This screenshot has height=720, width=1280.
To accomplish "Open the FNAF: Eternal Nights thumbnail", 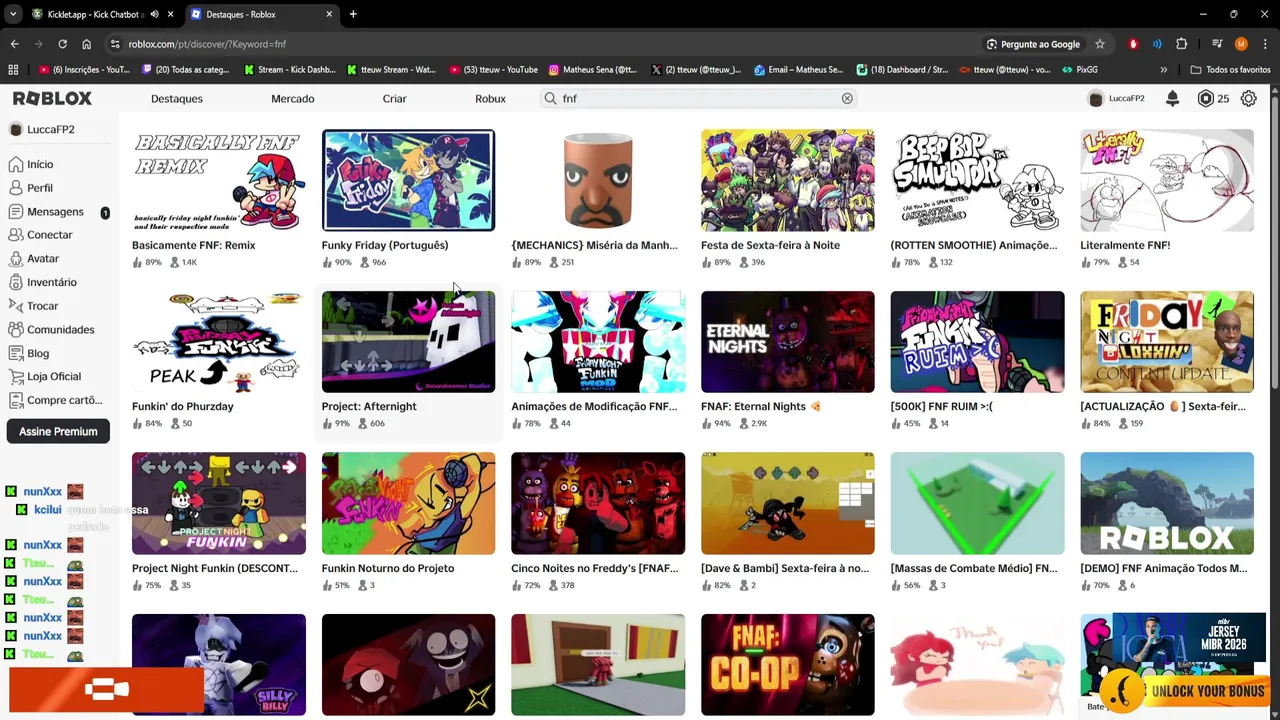I will (x=788, y=342).
